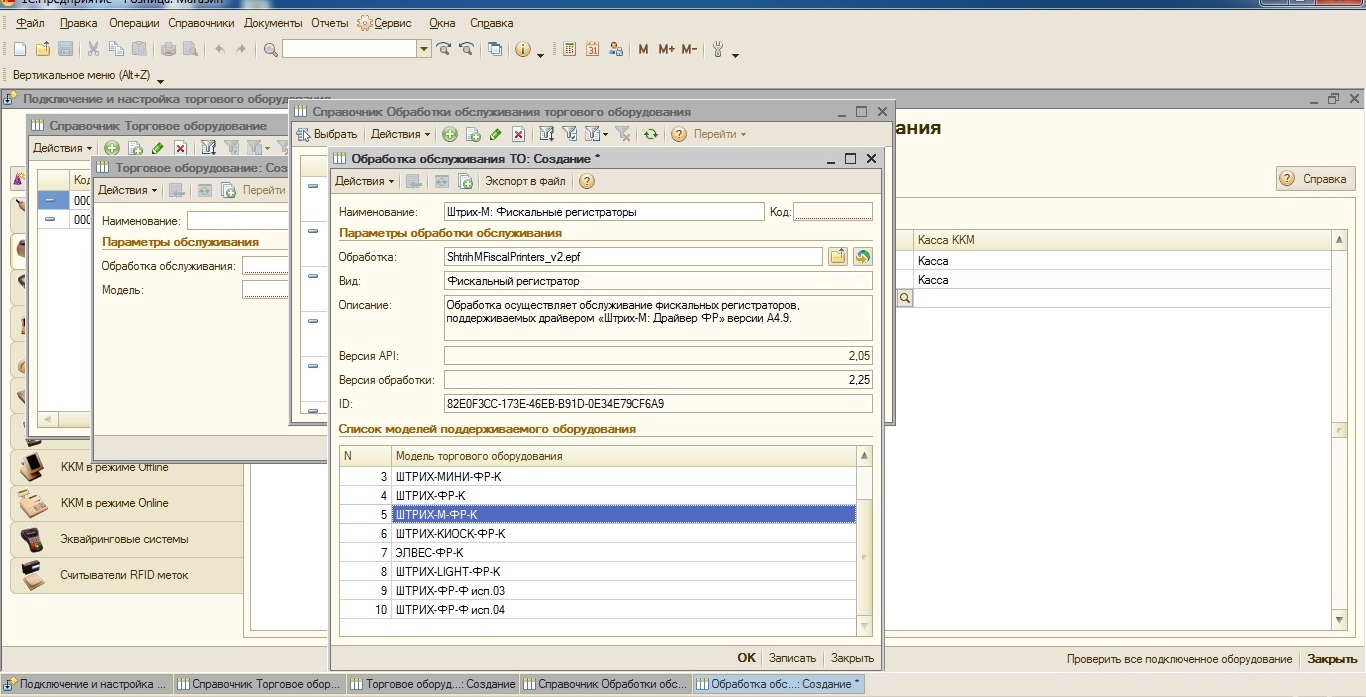This screenshot has width=1366, height=697.
Task: Select ККМ в режиме Online sidebar item
Action: click(127, 503)
